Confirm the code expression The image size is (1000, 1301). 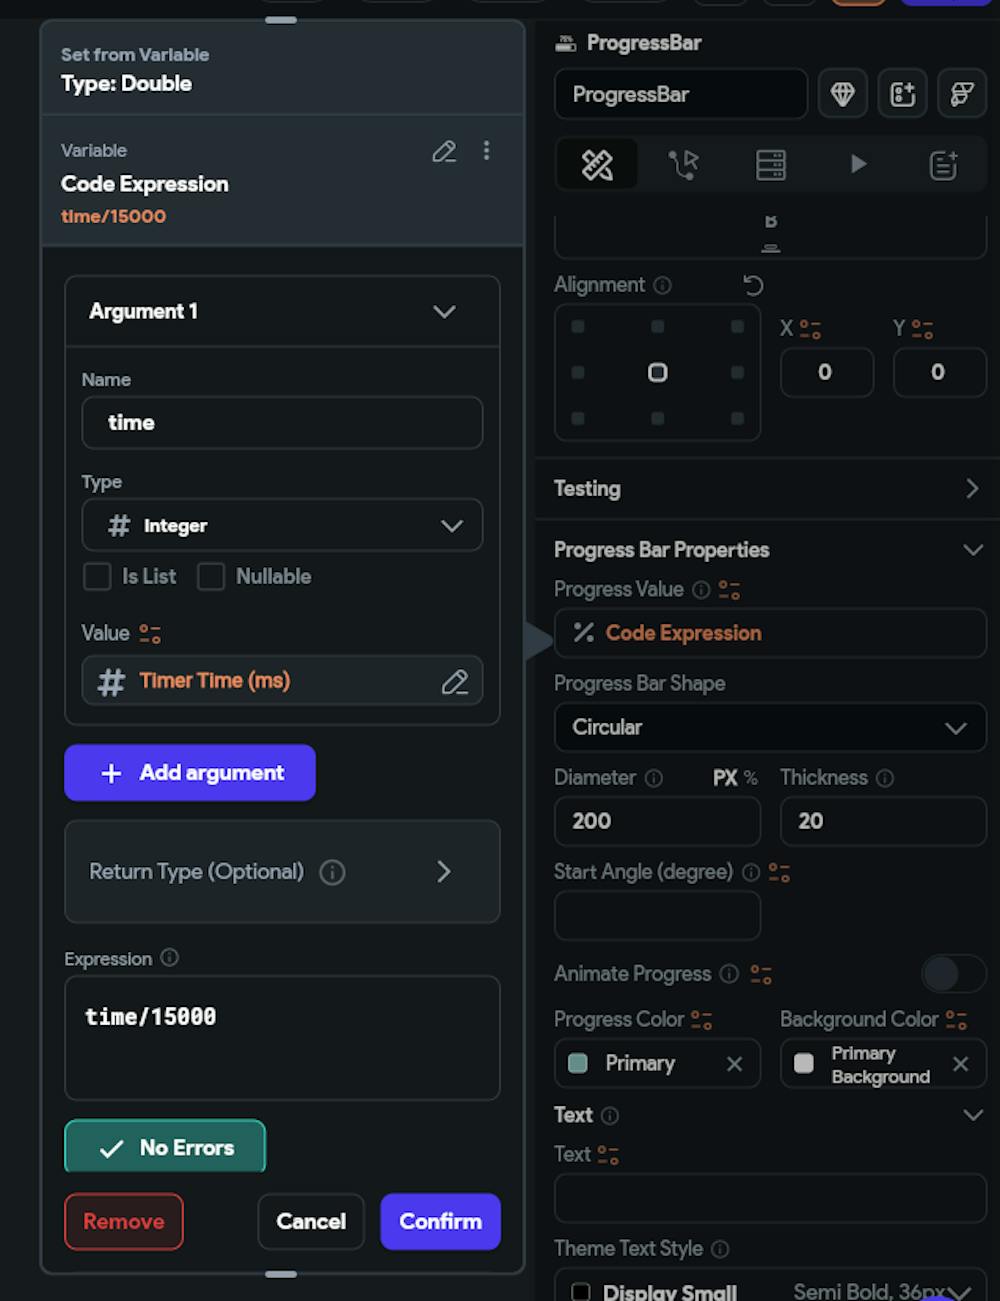440,1222
